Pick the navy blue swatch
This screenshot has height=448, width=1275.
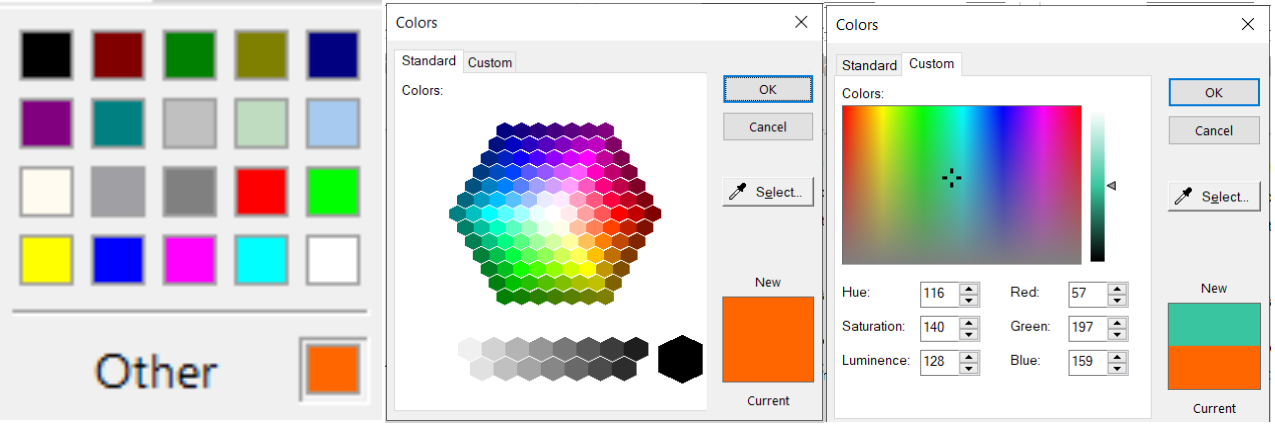point(333,55)
